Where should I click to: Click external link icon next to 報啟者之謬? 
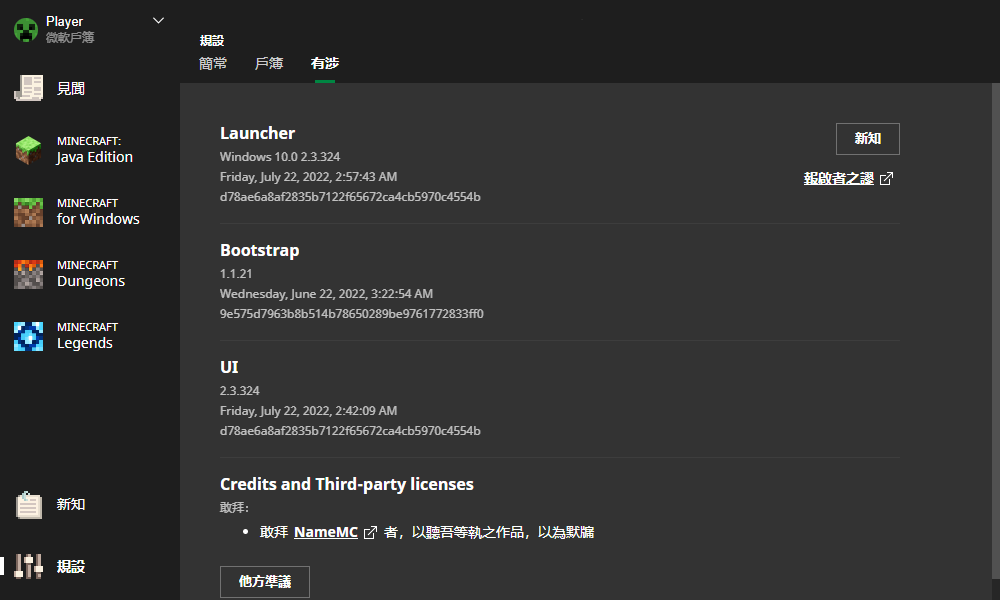coord(886,179)
